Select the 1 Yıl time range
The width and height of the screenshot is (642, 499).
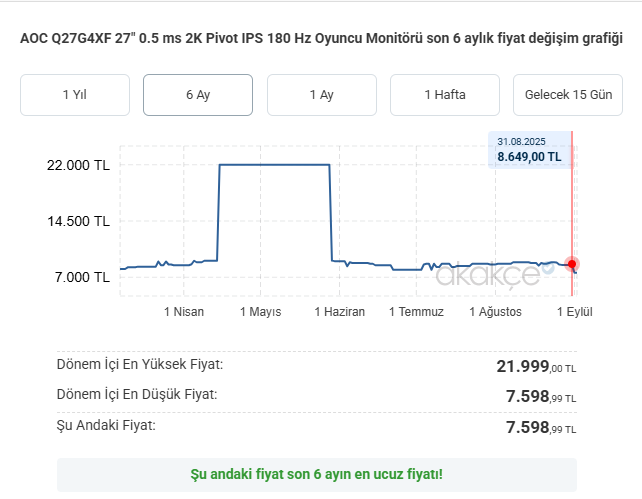point(75,95)
